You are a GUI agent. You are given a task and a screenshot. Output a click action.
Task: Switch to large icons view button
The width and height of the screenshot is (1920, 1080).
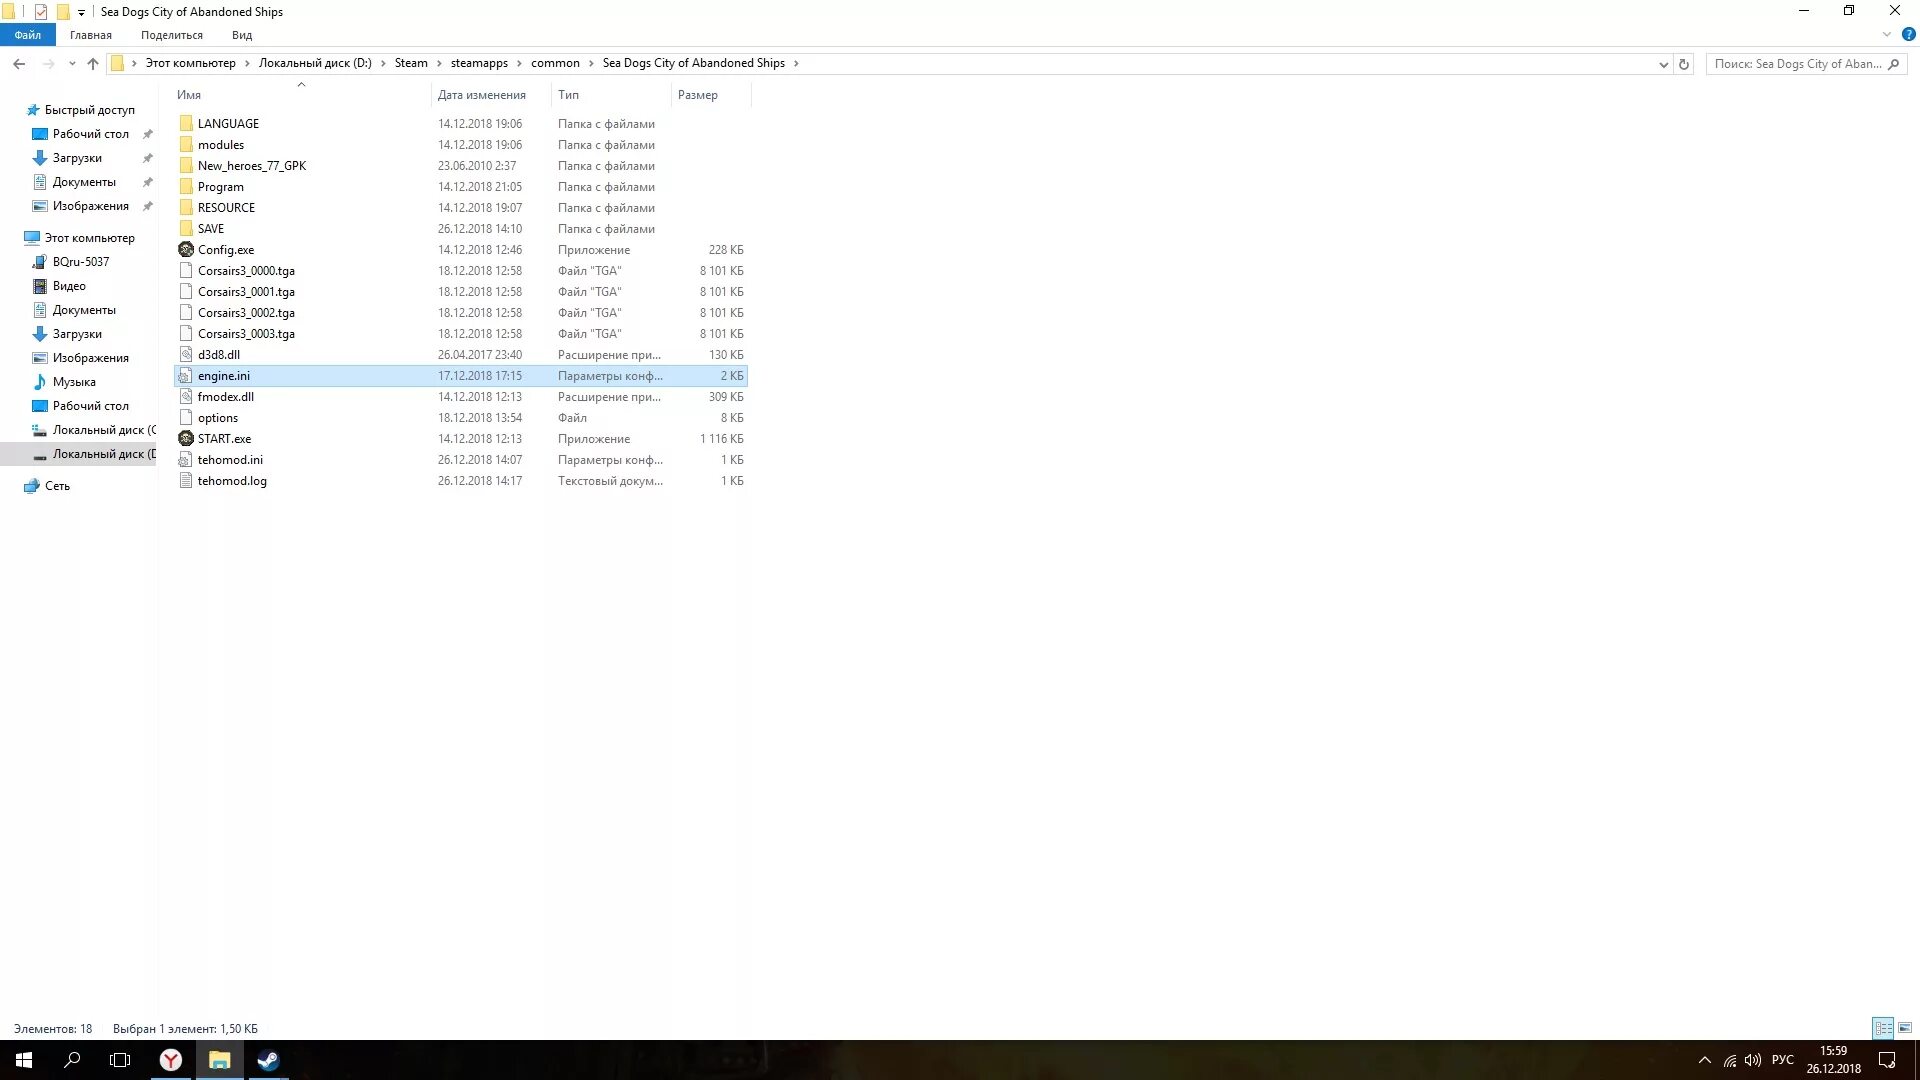coord(1905,1028)
